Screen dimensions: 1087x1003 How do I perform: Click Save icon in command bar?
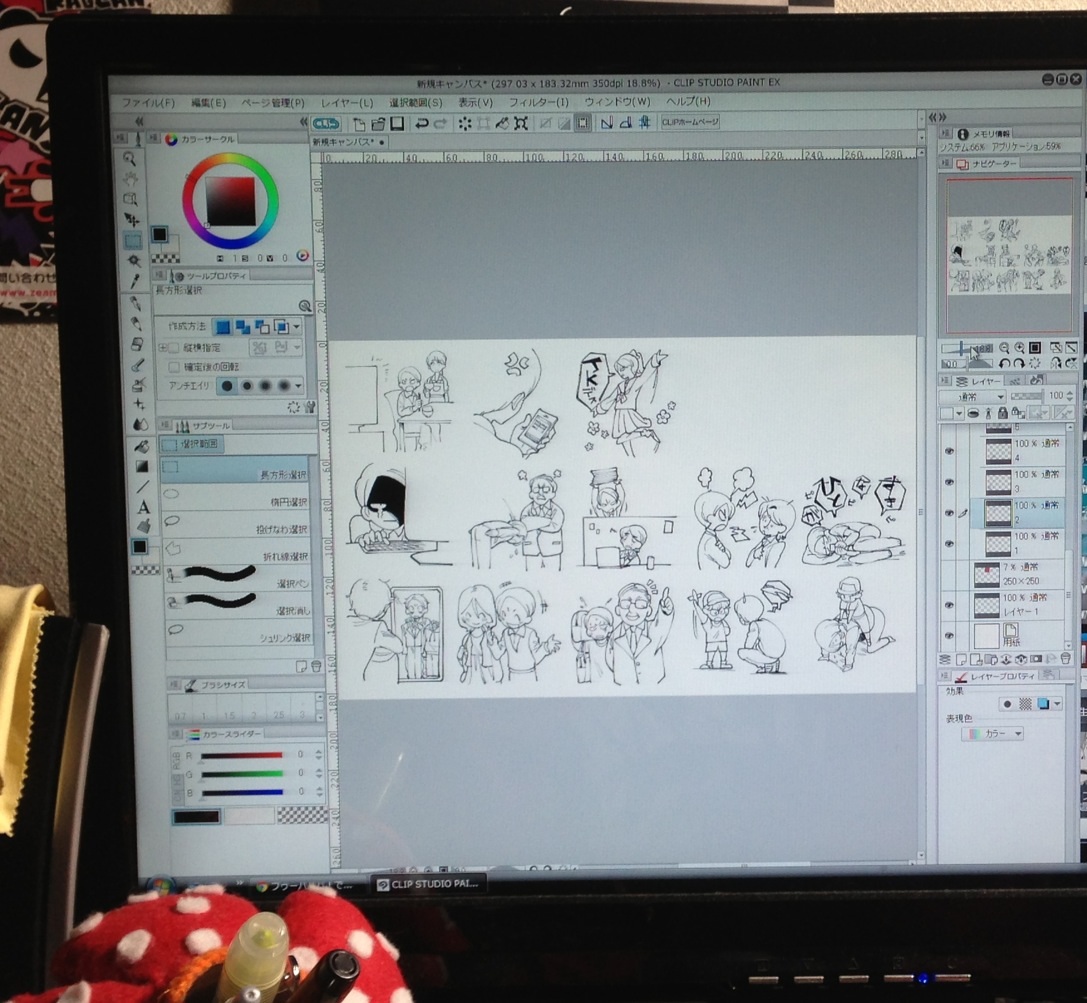[x=397, y=123]
